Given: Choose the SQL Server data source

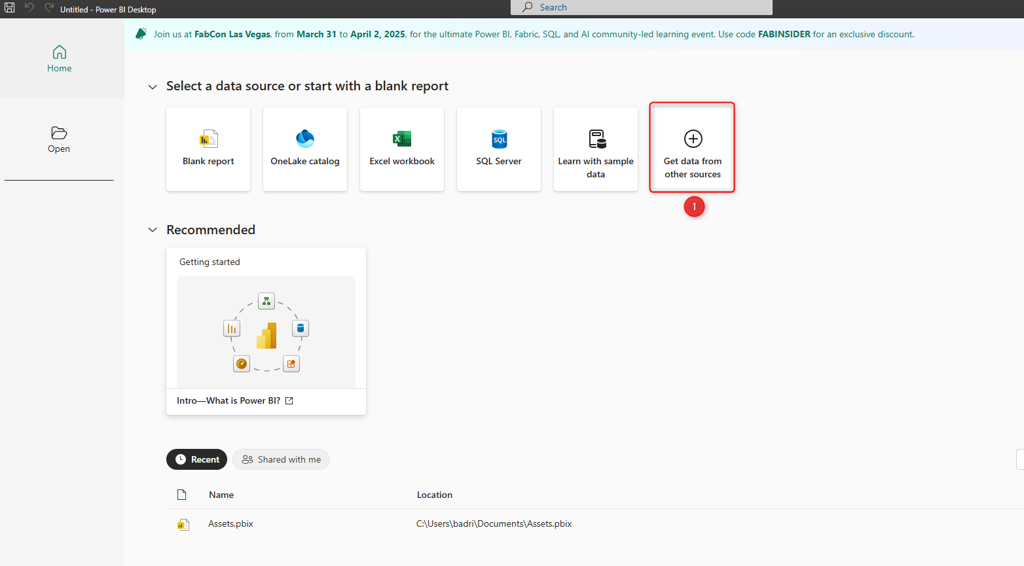Looking at the screenshot, I should 499,149.
